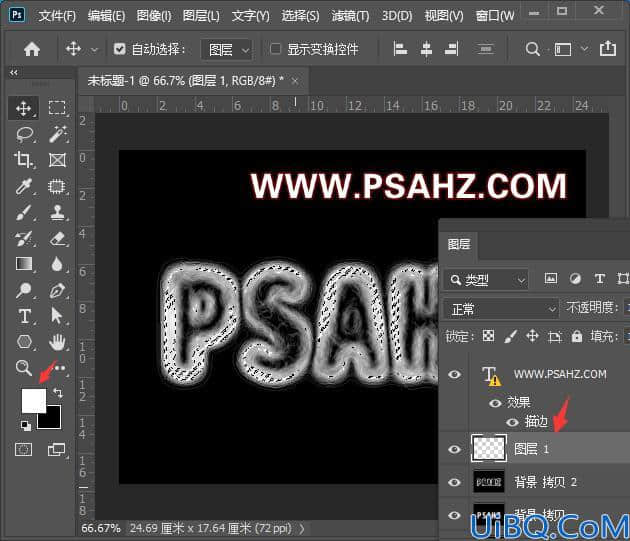This screenshot has height=541, width=630.
Task: Align right edges in options bar
Action: [x=452, y=49]
